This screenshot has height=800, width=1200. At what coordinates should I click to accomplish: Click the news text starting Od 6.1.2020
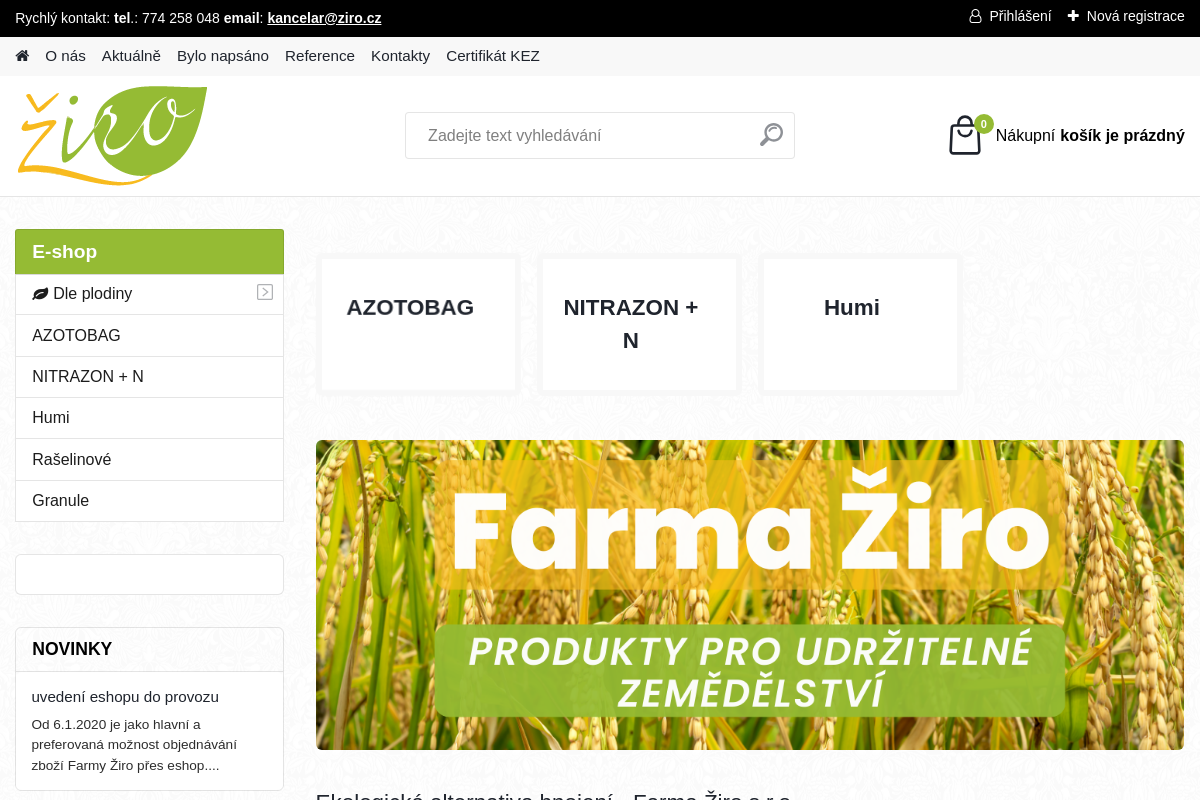click(134, 745)
